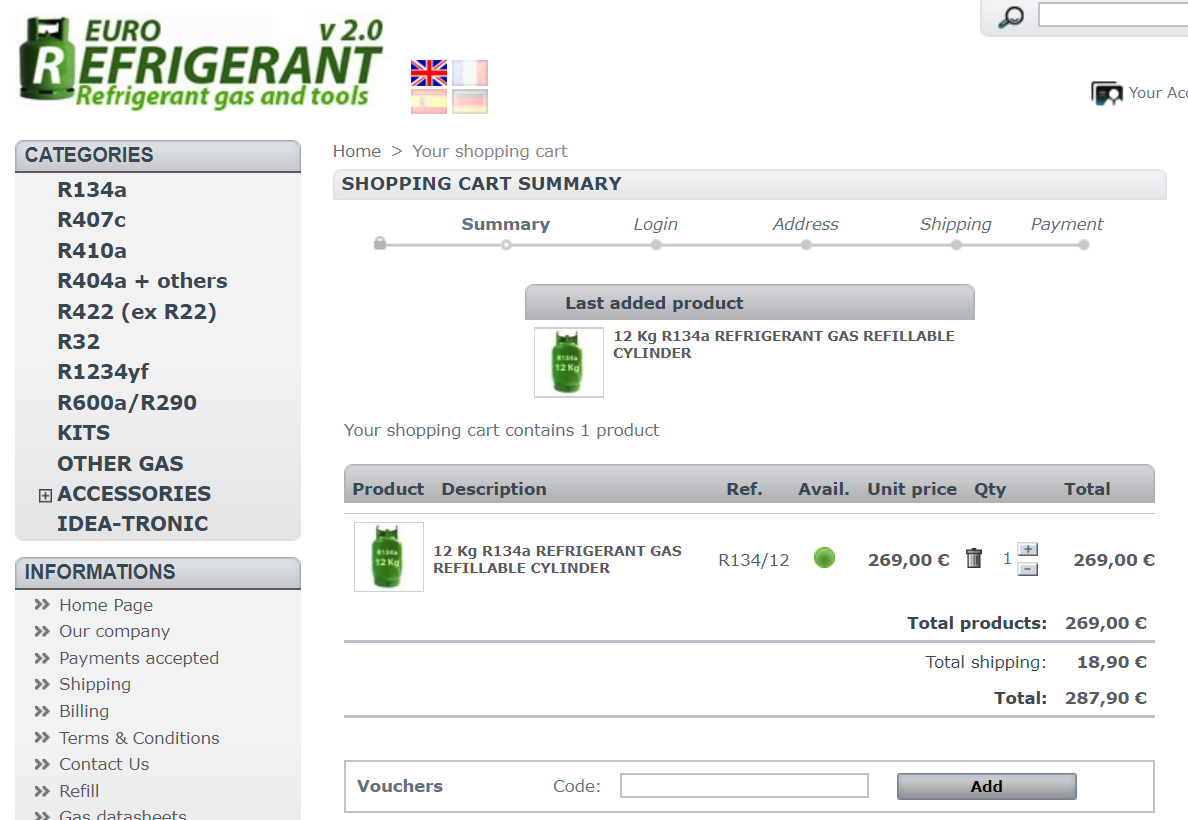This screenshot has height=820, width=1188.
Task: Open the R1234yf category
Action: point(103,372)
